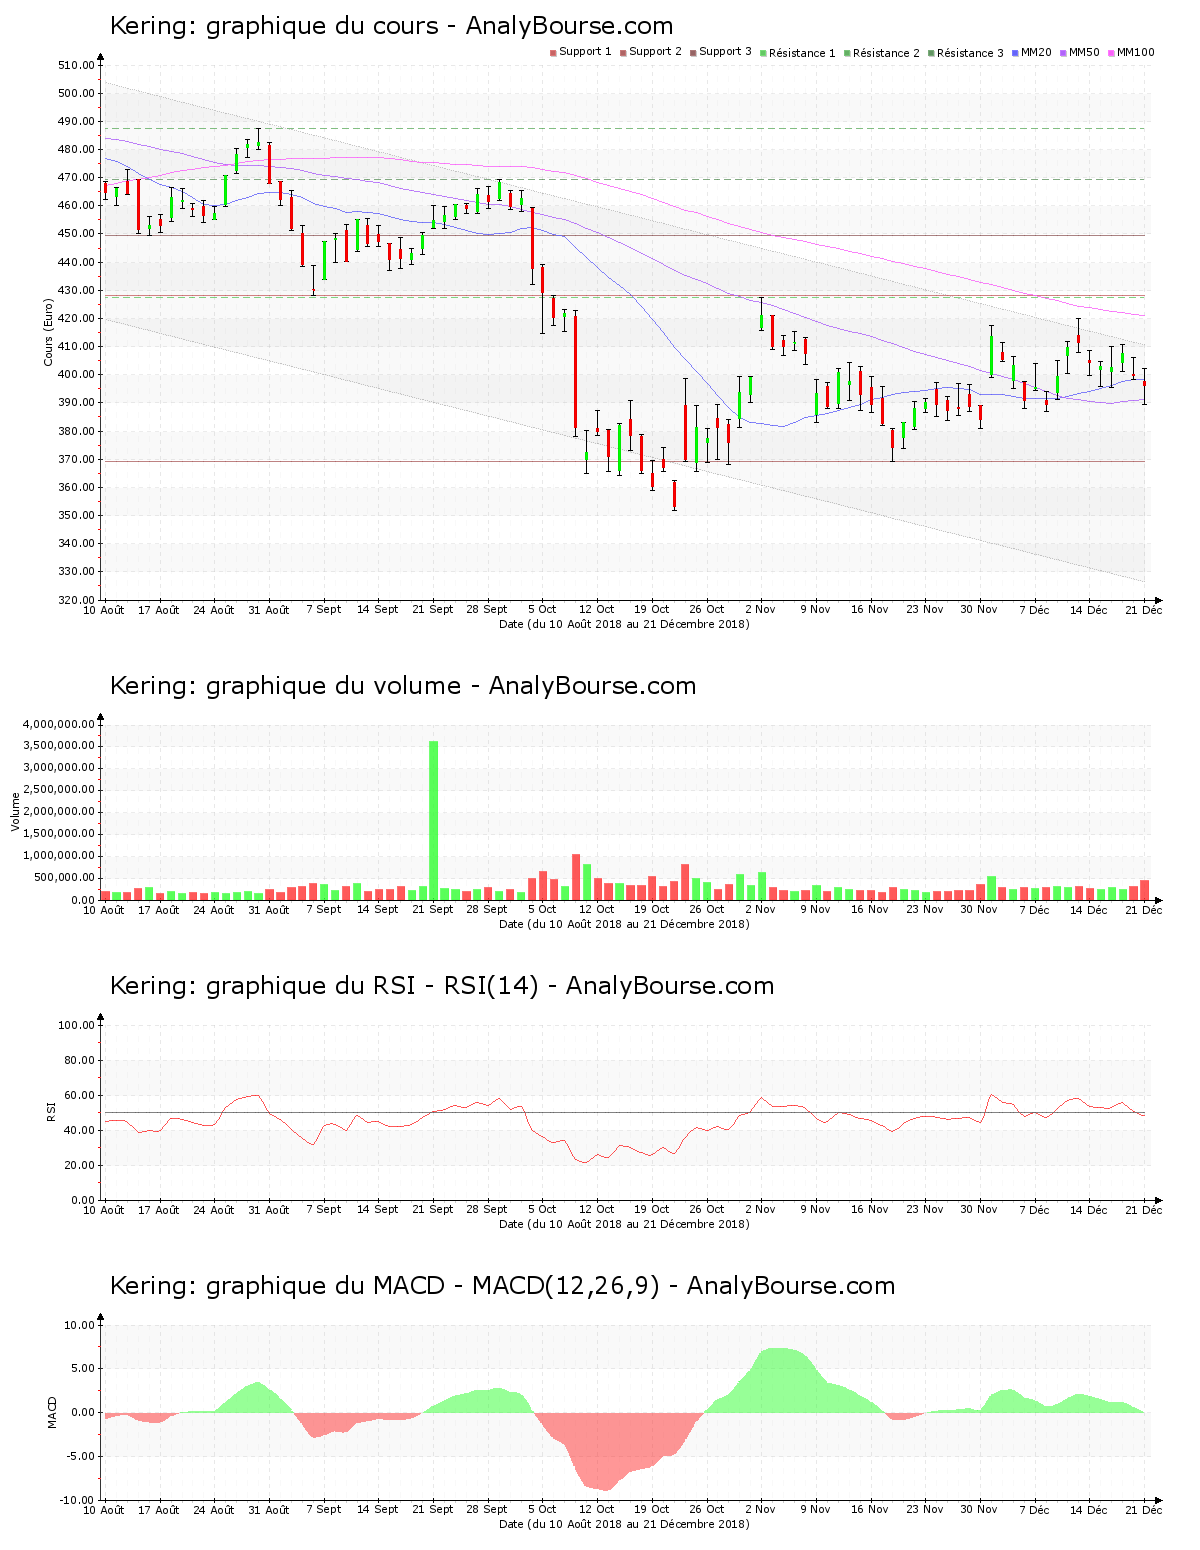Click '5 Oct' date under price chart
The height and width of the screenshot is (1550, 1200).
tap(541, 610)
